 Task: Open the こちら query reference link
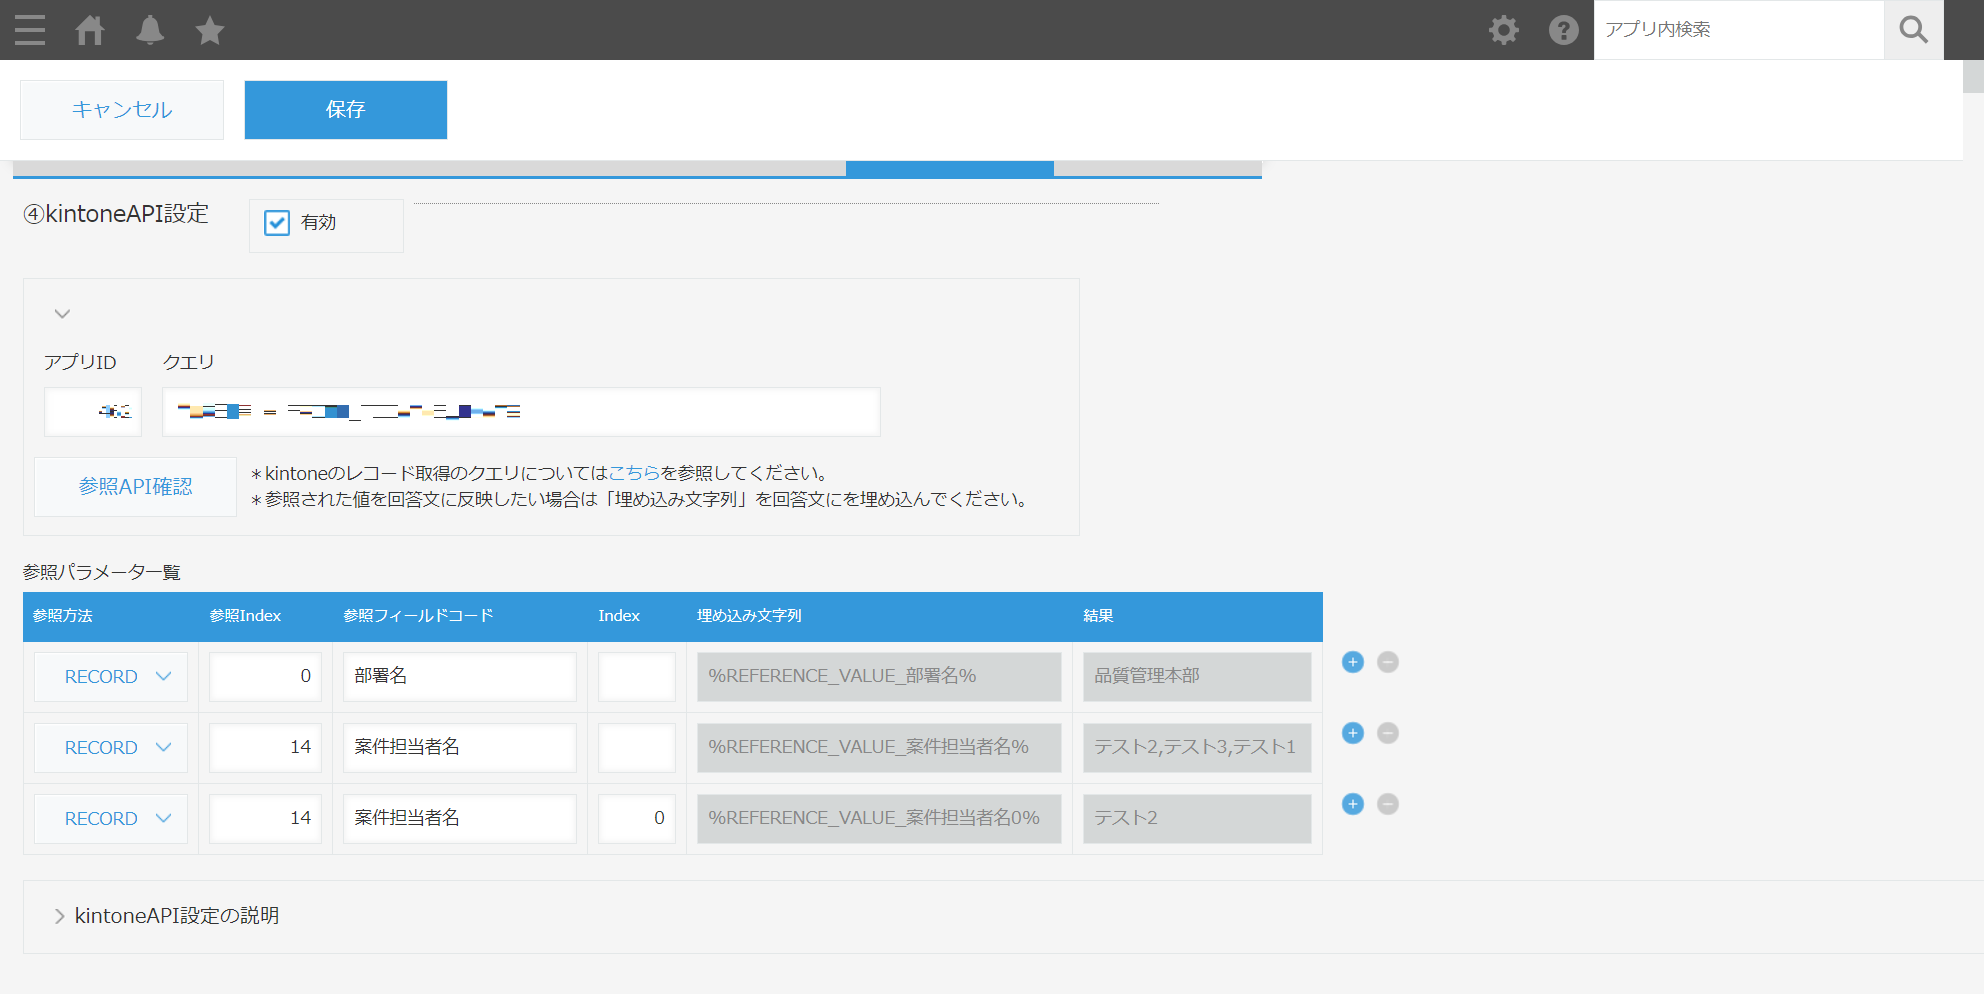[x=634, y=473]
